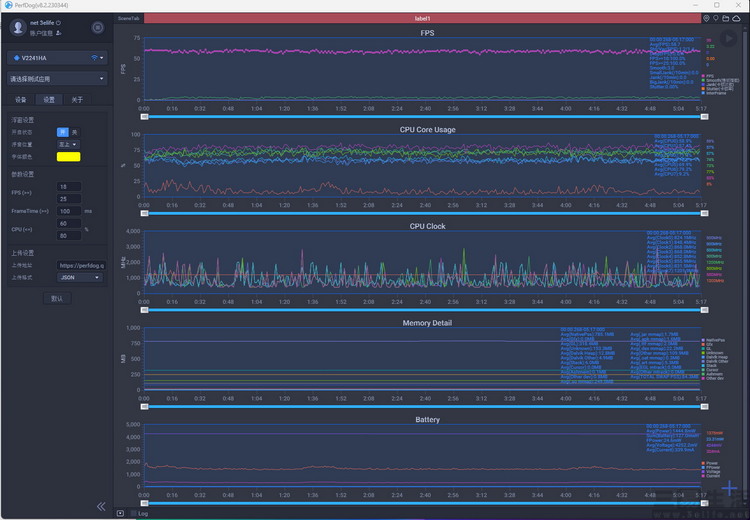The width and height of the screenshot is (750, 520).
Task: Click the CPU threshold field showing 60
Action: 69,223
